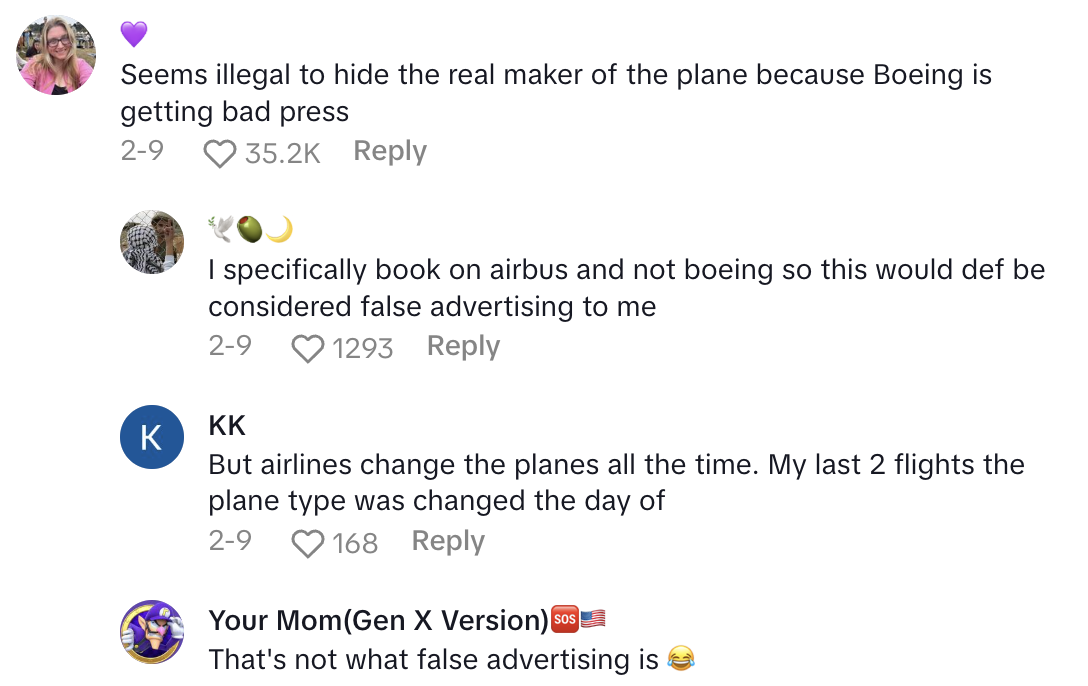Like the comment about Boeing bad press
1088x686 pixels.
tap(219, 153)
